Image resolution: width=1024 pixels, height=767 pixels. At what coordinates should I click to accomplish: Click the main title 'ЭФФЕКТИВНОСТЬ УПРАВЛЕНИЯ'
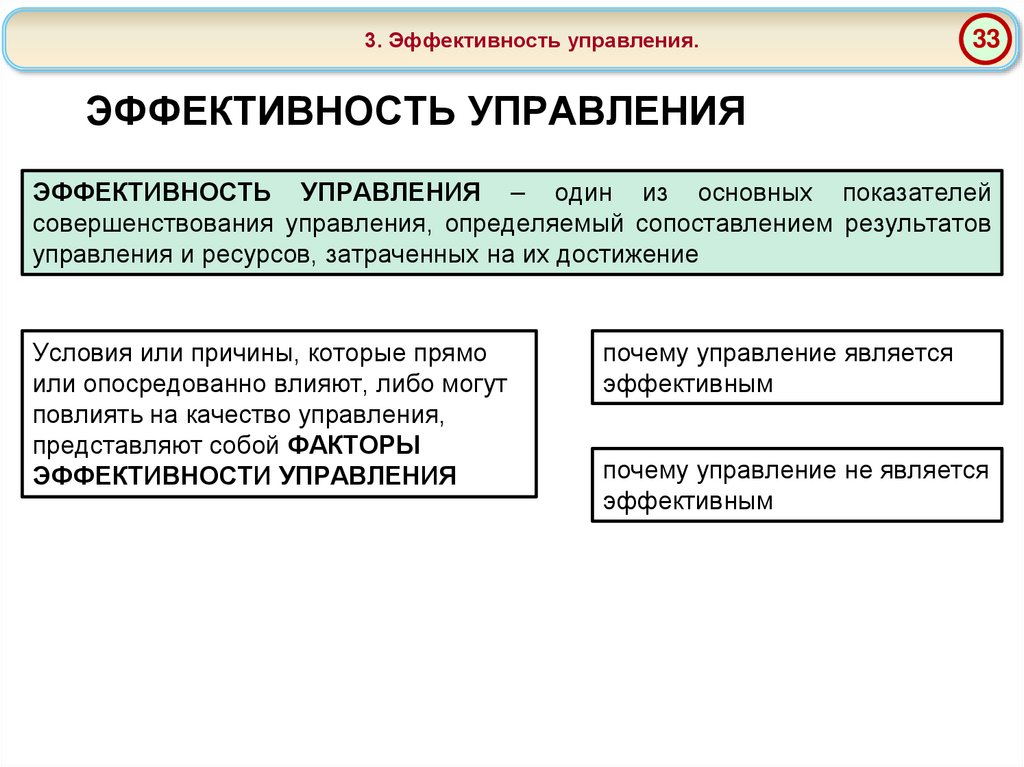pyautogui.click(x=415, y=111)
